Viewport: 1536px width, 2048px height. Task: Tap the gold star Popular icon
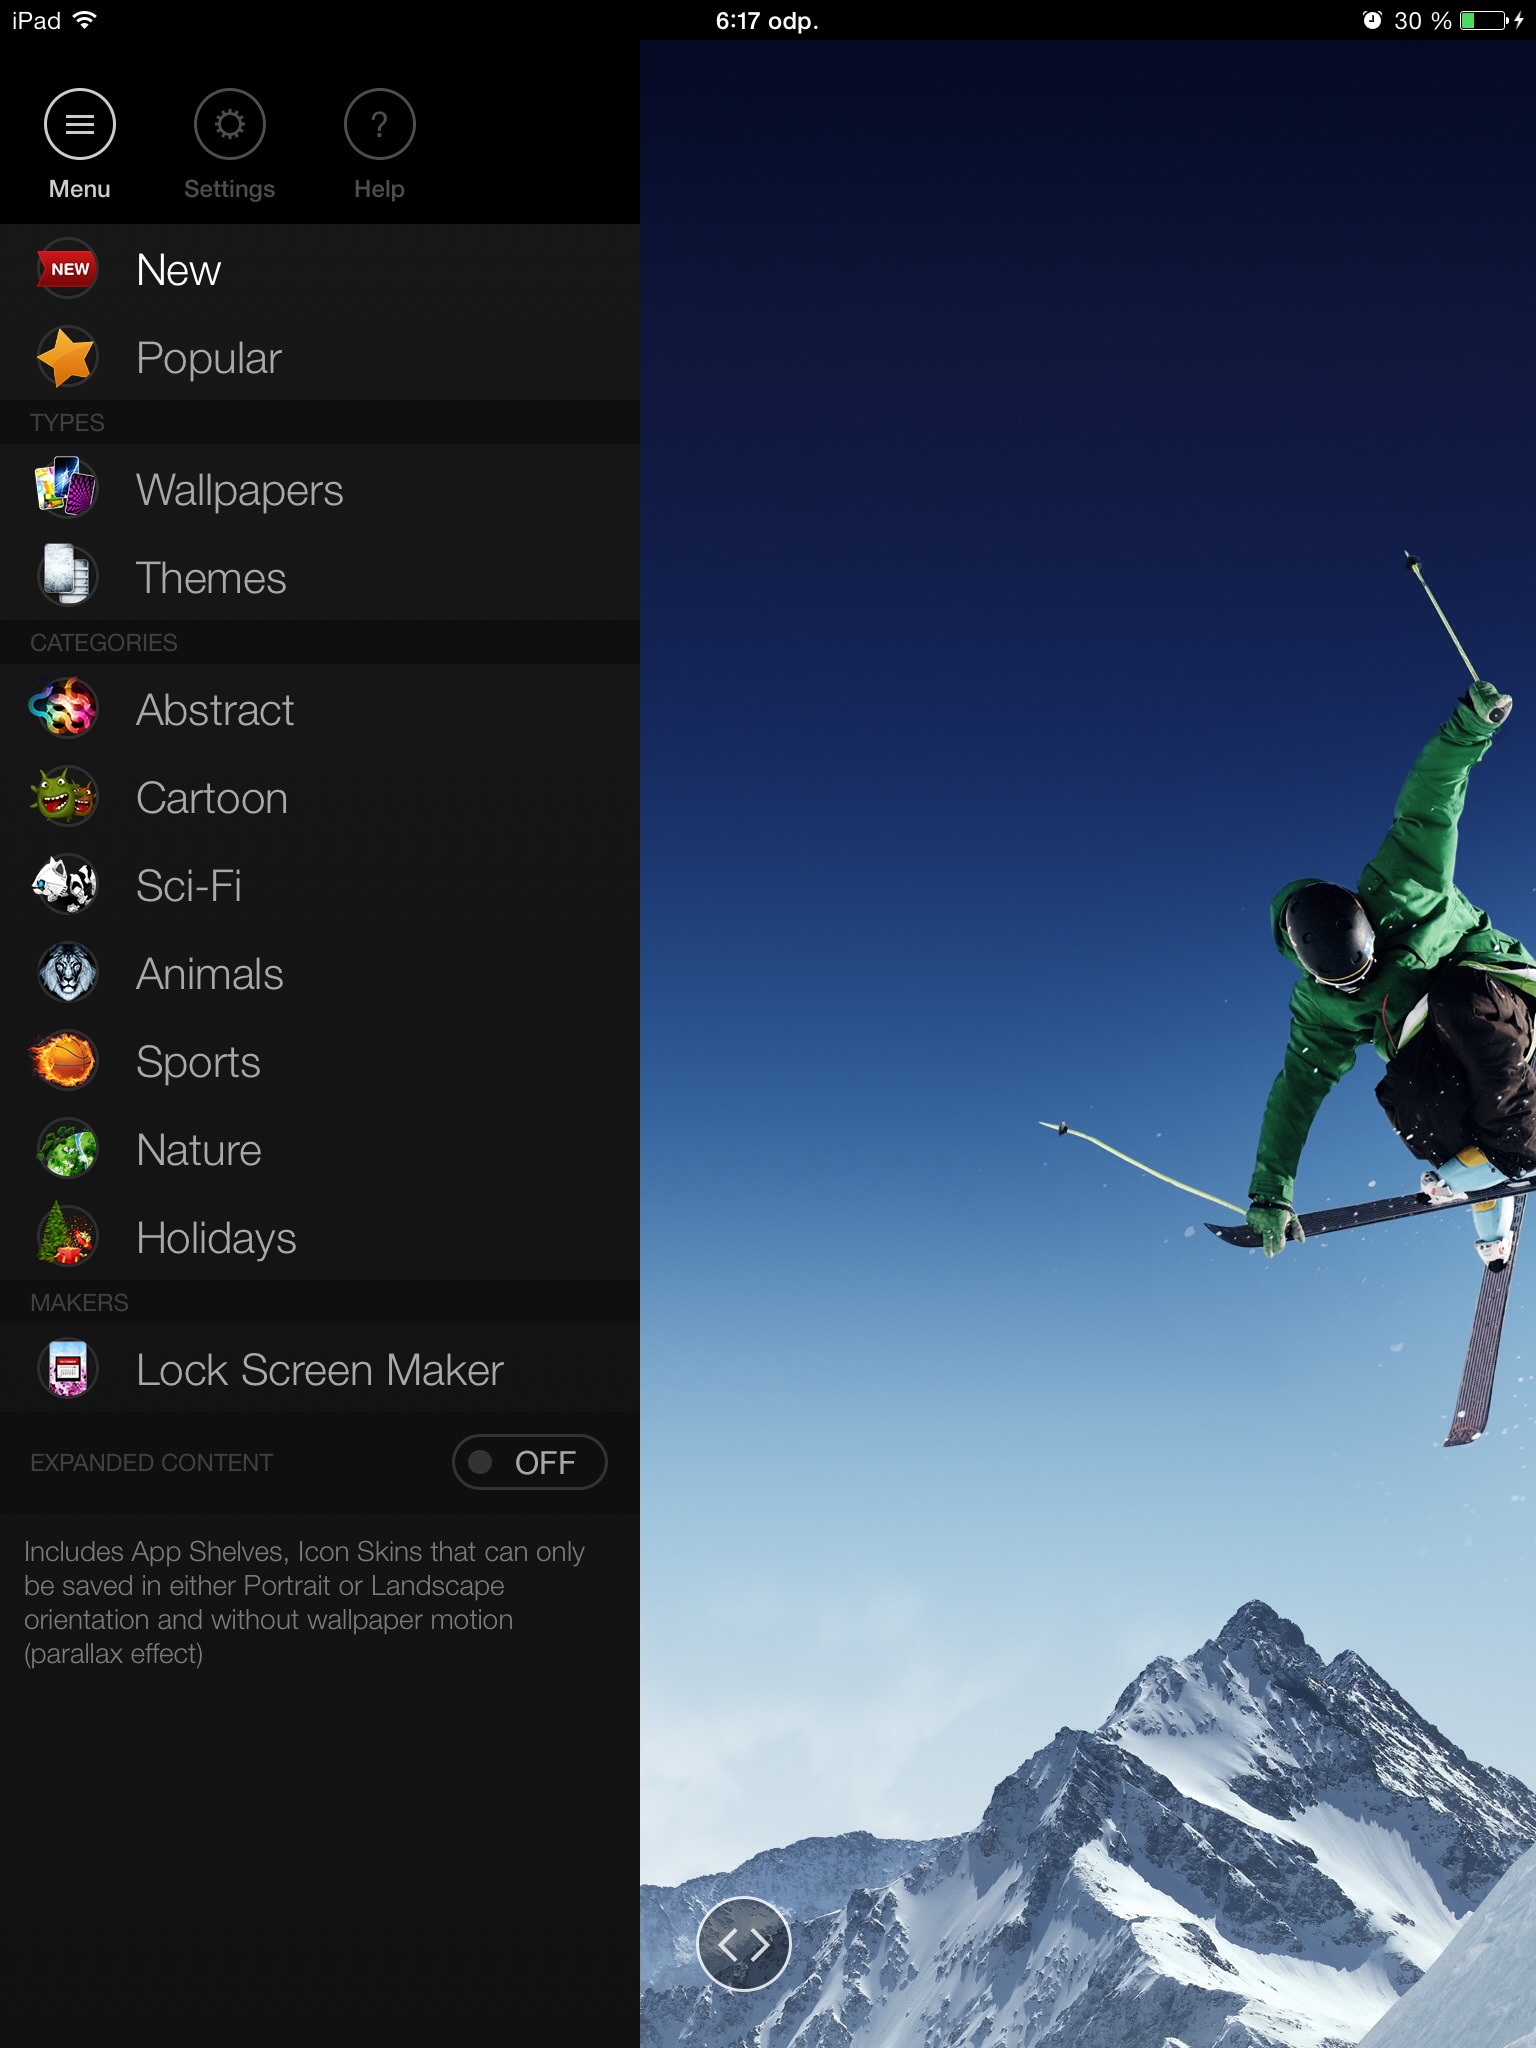(67, 357)
